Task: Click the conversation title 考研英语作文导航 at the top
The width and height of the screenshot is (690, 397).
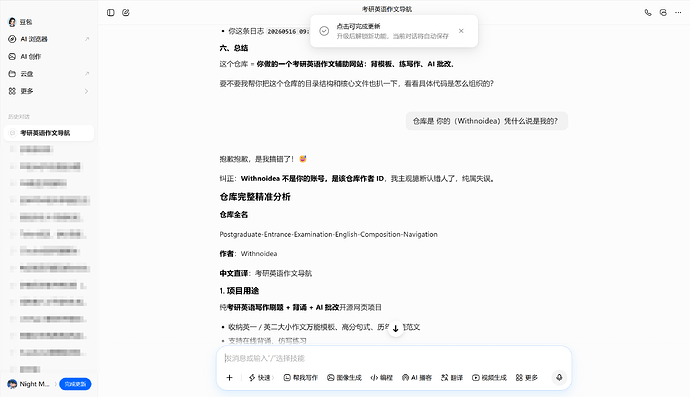Action: pos(387,9)
